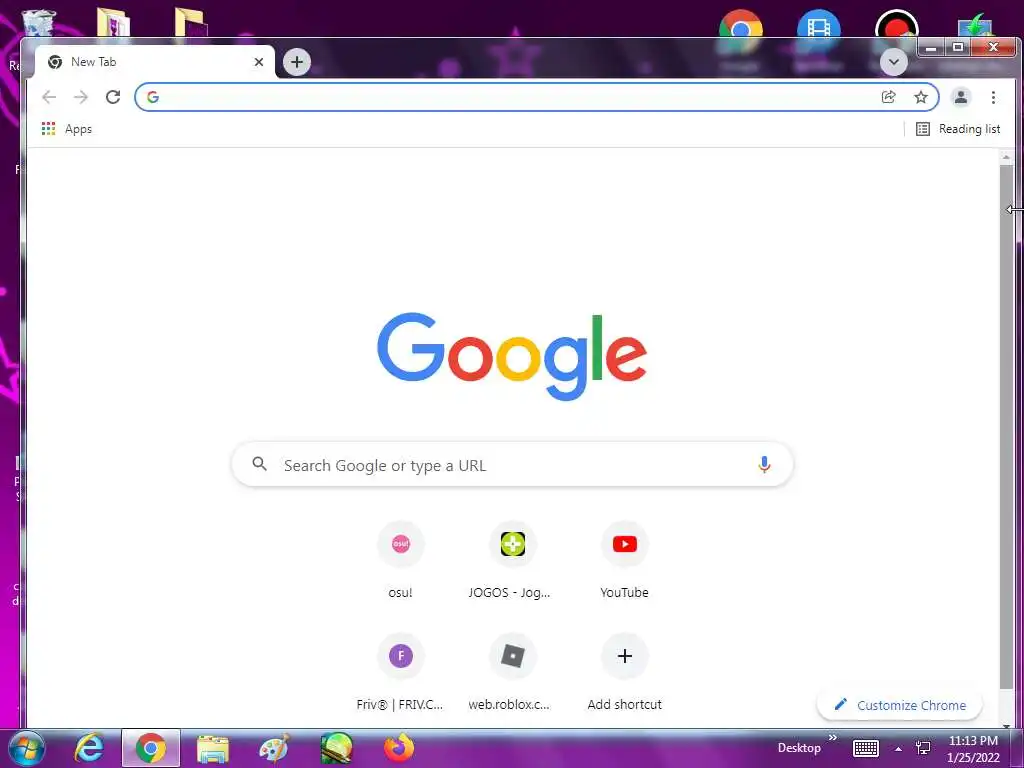Expand the Desktop toolbar chevron
Screen dimensions: 1024x768
click(x=833, y=738)
